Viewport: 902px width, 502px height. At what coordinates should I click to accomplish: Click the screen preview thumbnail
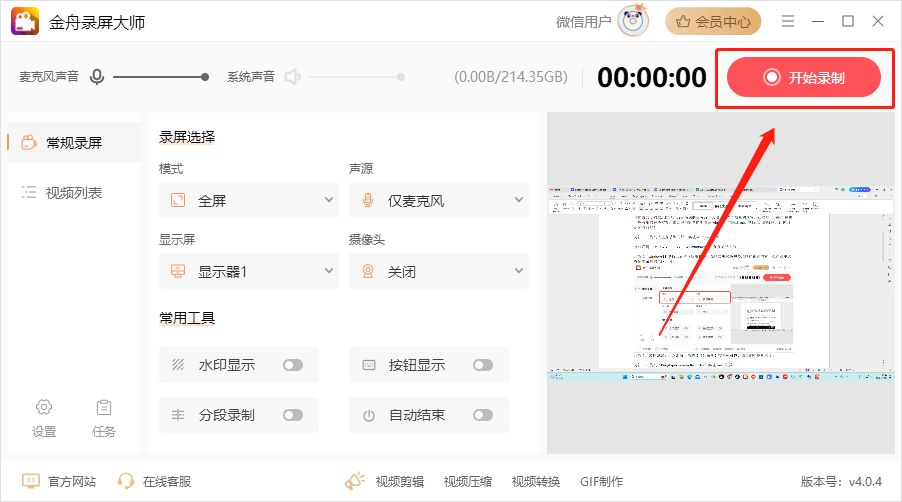(721, 283)
